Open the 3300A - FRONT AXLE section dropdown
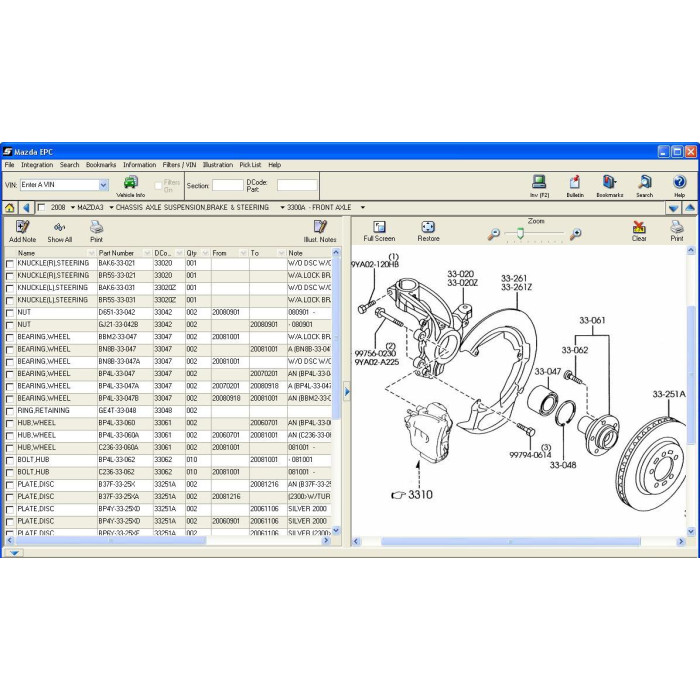 click(x=282, y=208)
